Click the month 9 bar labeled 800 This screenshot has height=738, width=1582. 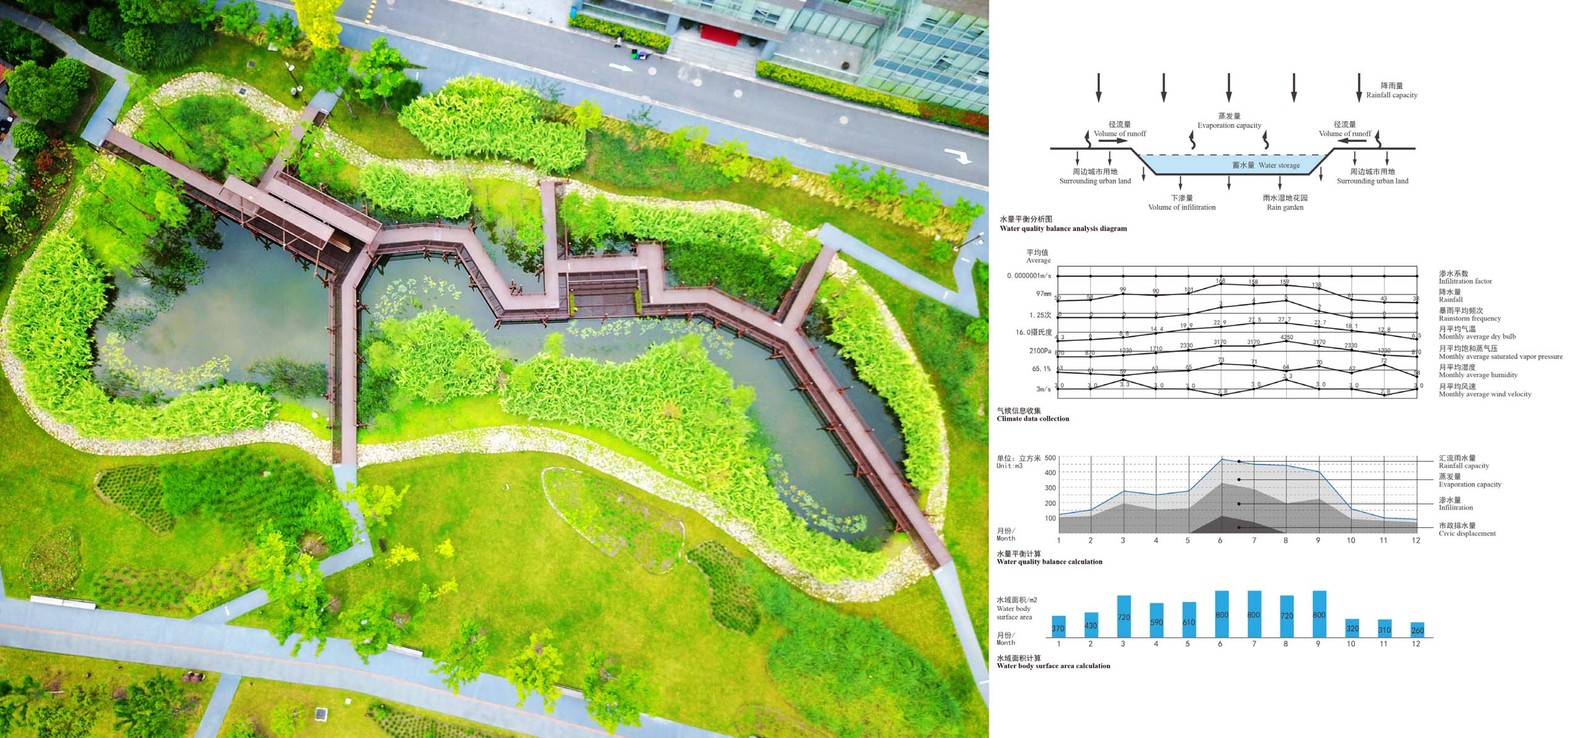click(x=1318, y=614)
